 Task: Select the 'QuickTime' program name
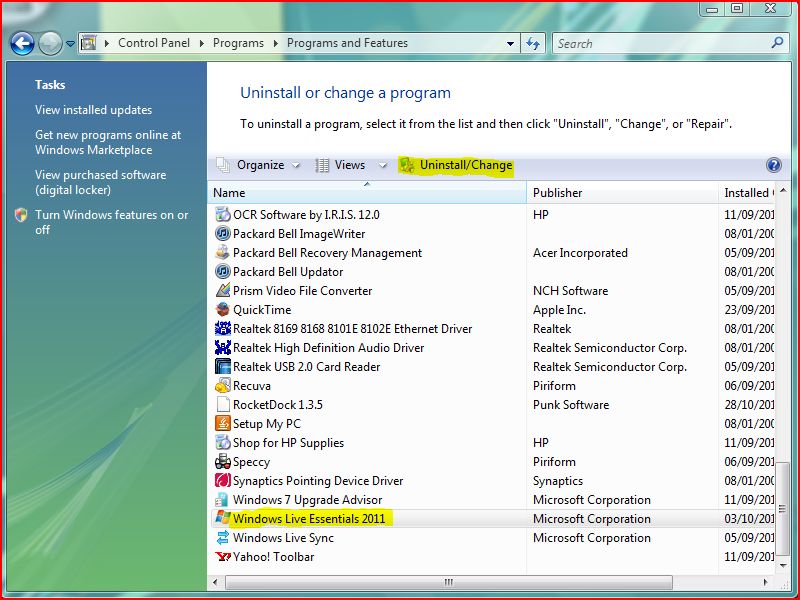tap(262, 310)
